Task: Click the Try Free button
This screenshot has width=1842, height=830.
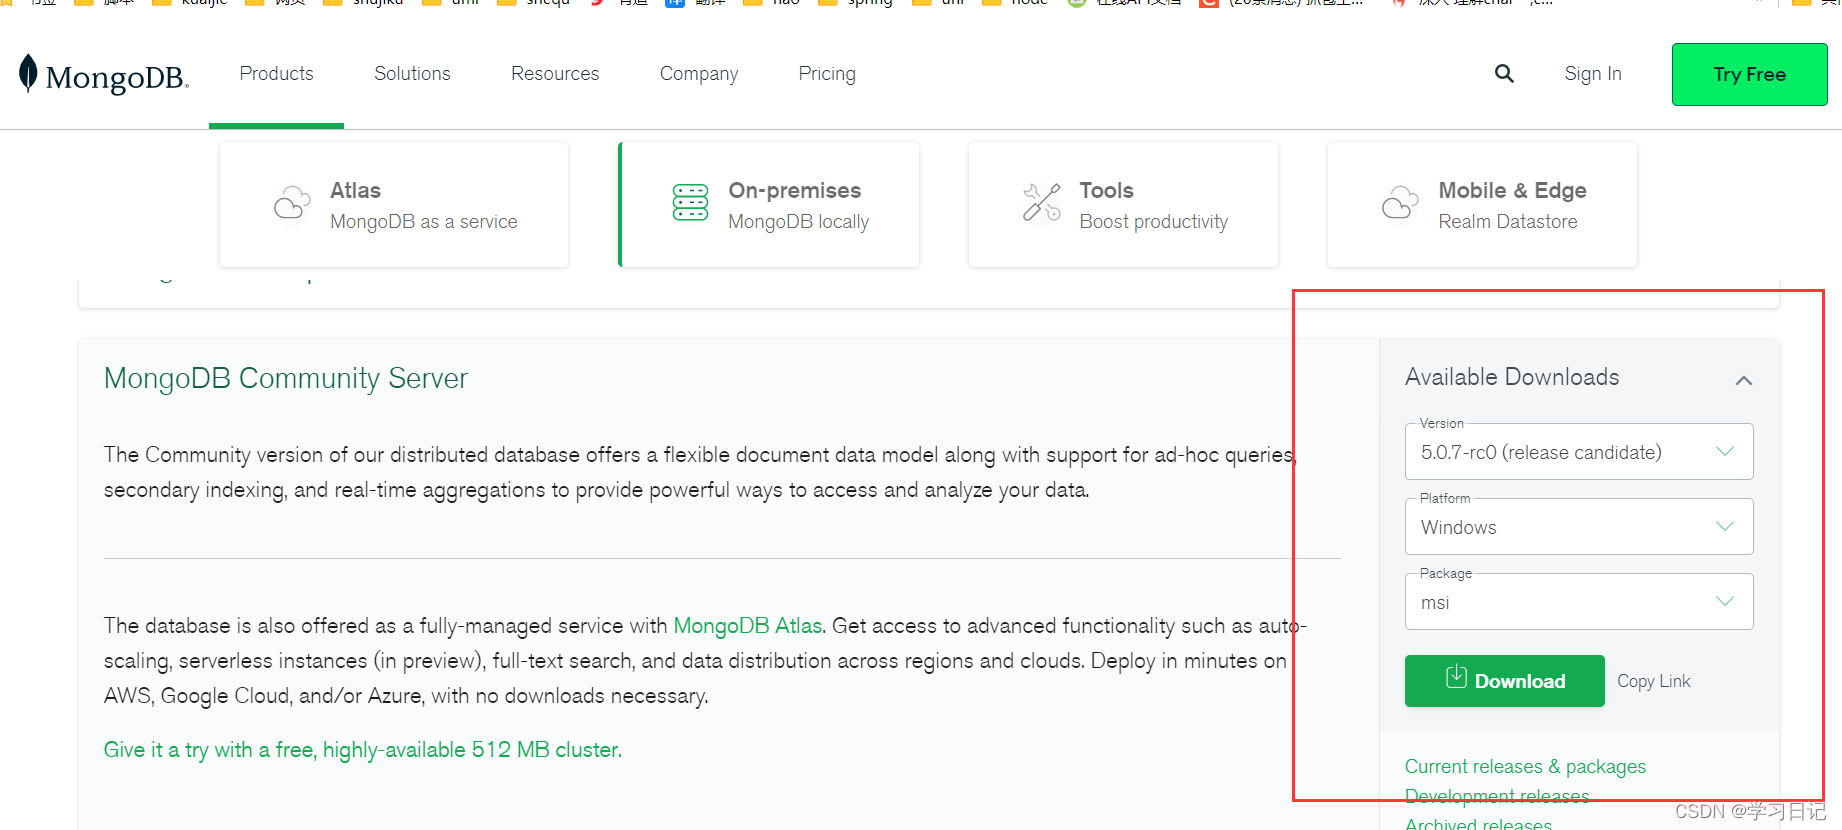Action: (1749, 74)
